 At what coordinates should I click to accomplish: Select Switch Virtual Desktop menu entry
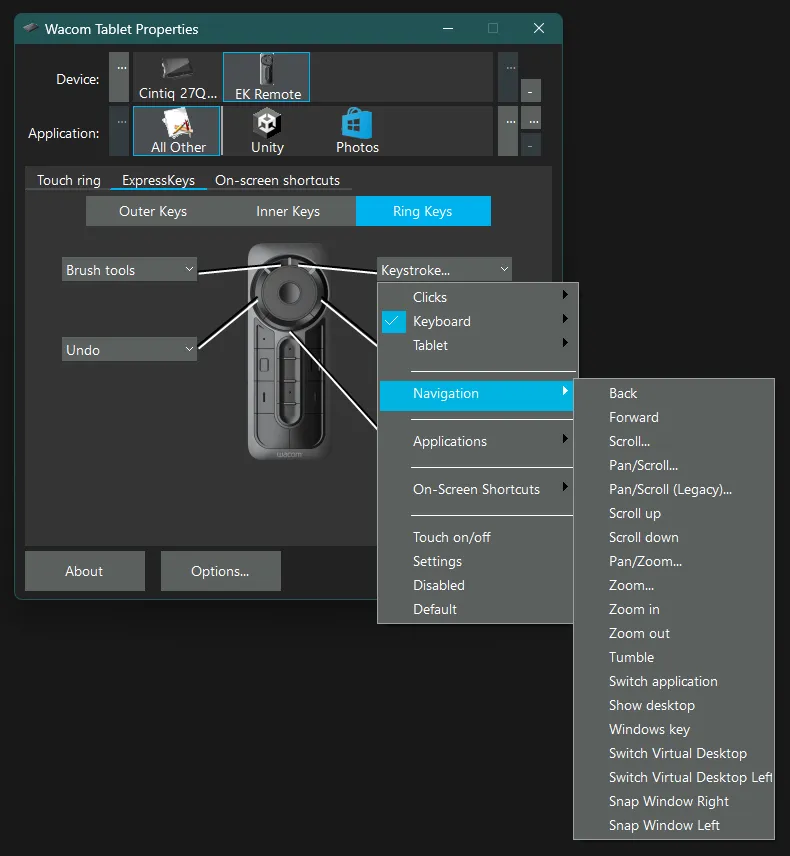(x=674, y=753)
